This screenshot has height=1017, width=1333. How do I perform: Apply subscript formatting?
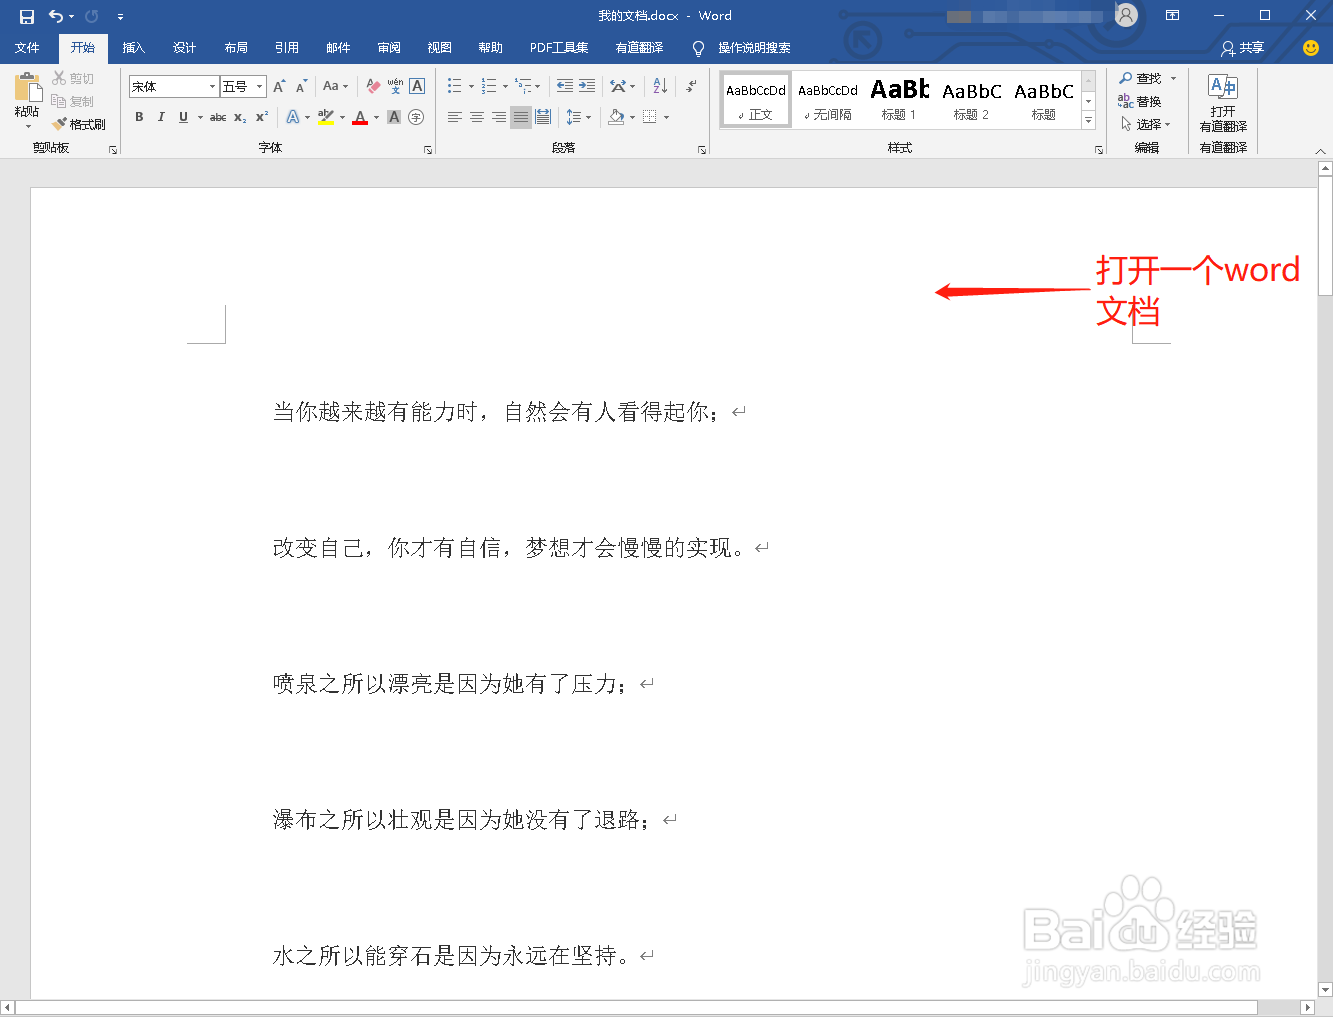tap(240, 117)
